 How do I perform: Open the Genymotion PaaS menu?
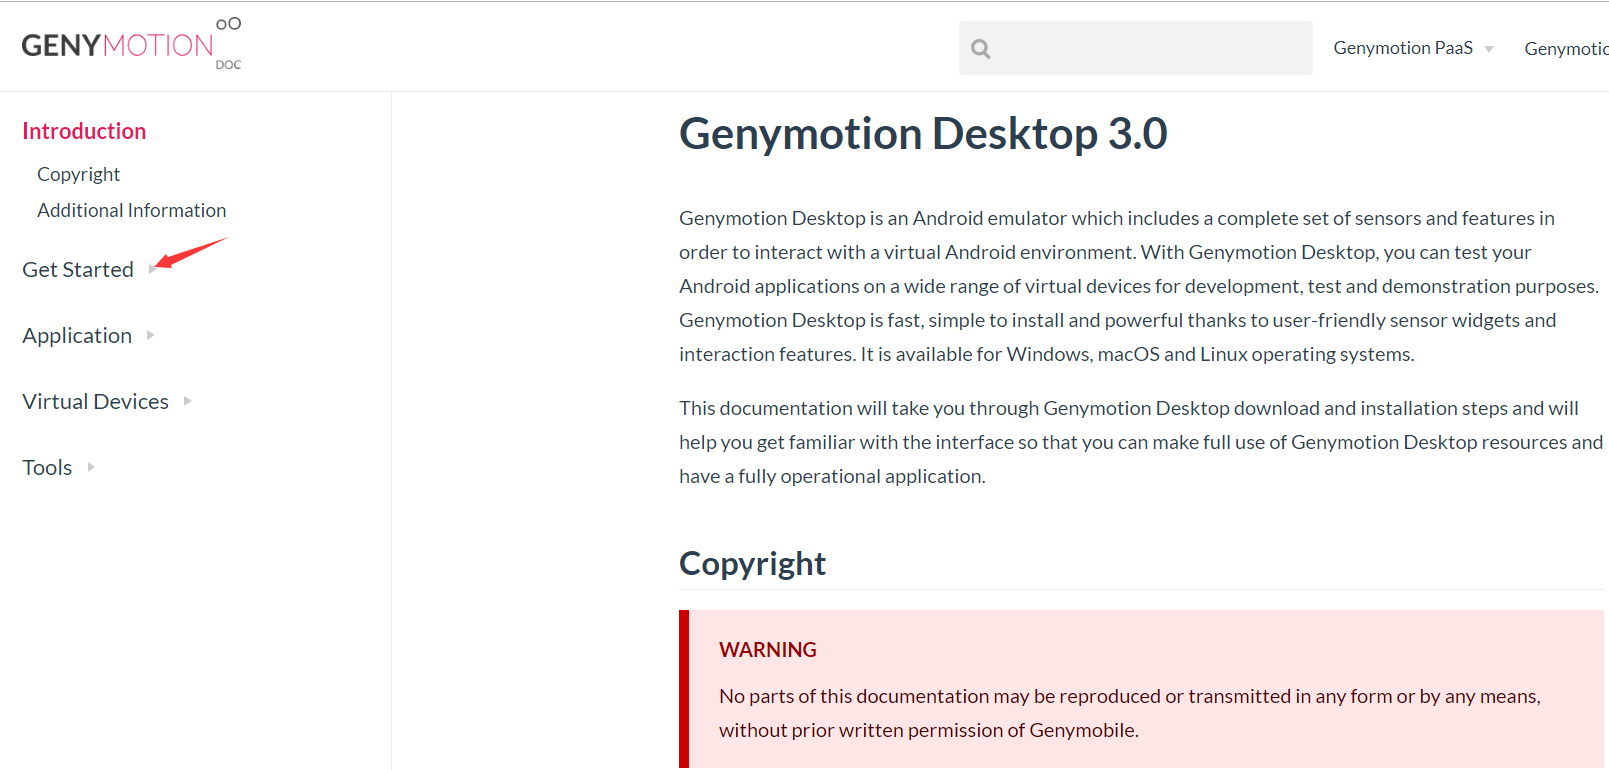pyautogui.click(x=1403, y=48)
